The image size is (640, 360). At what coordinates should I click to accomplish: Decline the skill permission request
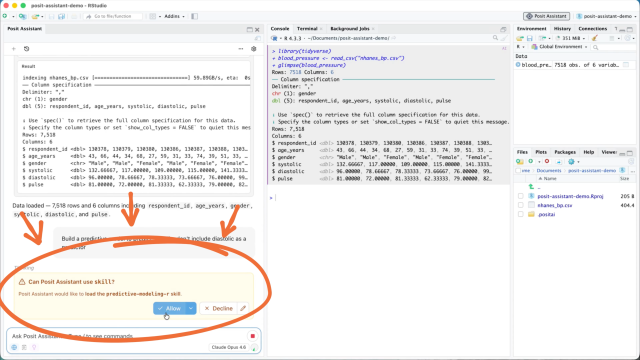coord(218,309)
